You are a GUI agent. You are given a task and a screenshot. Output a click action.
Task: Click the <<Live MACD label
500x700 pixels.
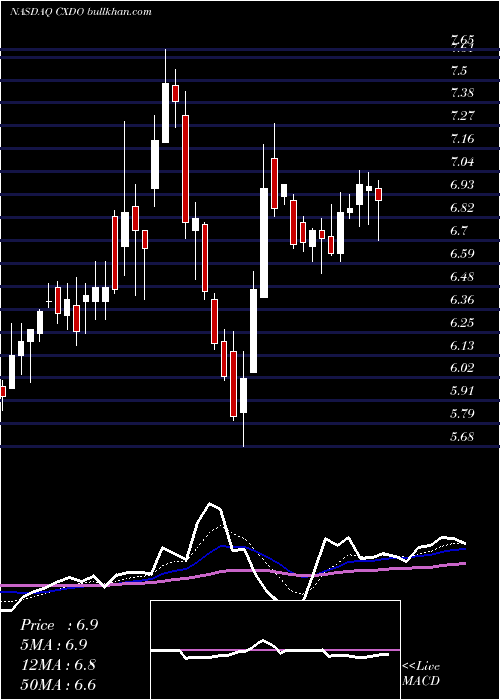421,673
